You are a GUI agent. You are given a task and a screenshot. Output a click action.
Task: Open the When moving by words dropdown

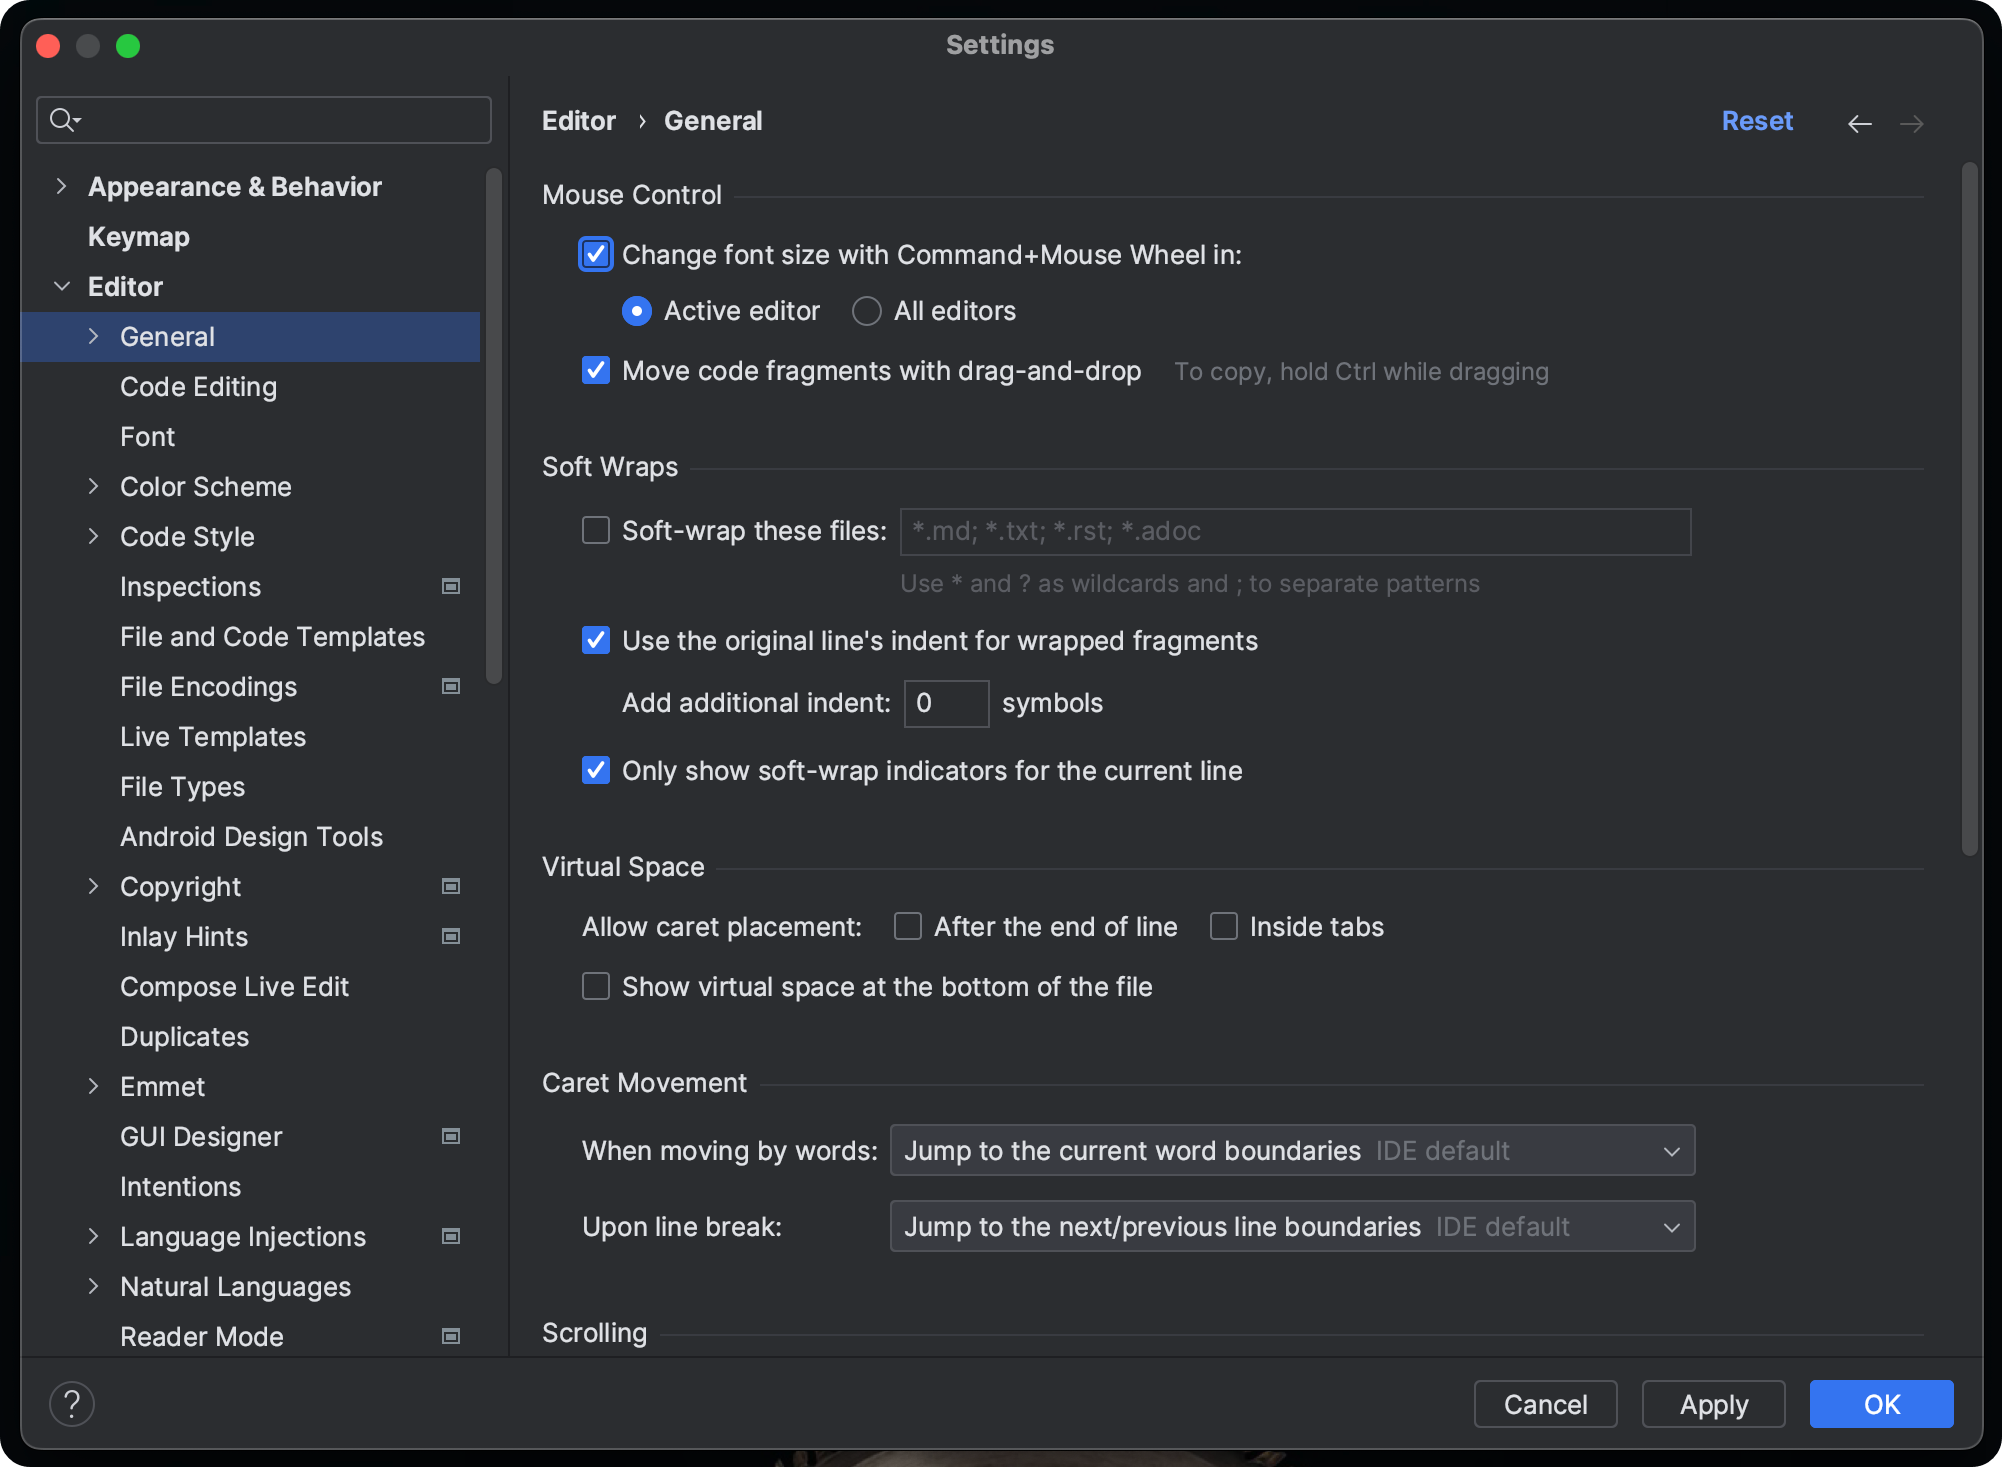1291,1151
